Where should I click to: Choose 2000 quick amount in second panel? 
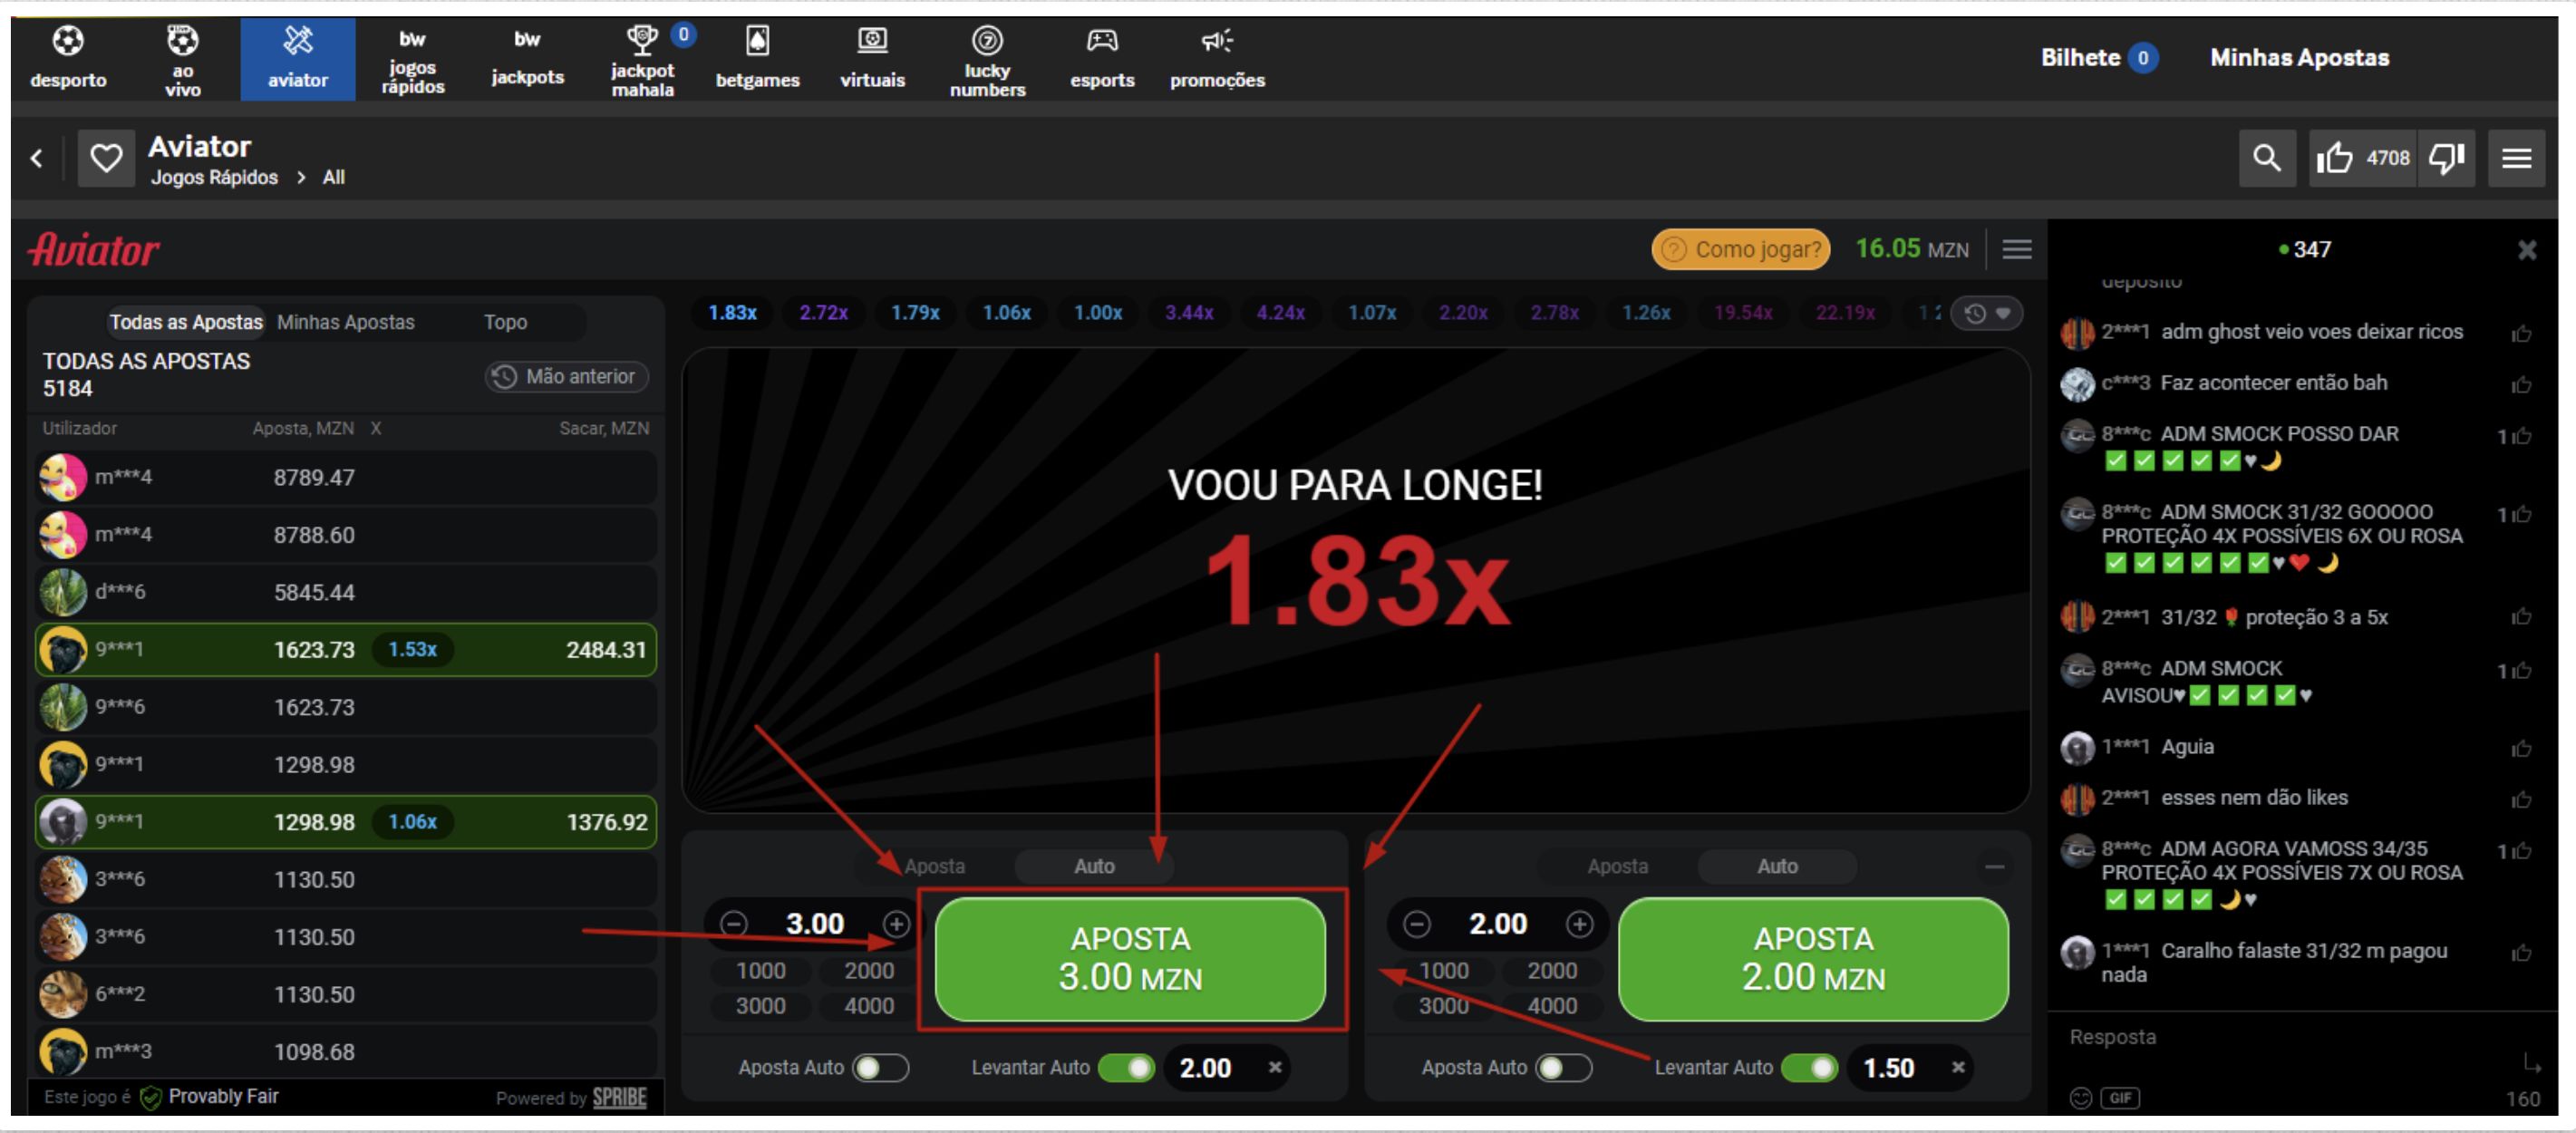pos(1552,970)
